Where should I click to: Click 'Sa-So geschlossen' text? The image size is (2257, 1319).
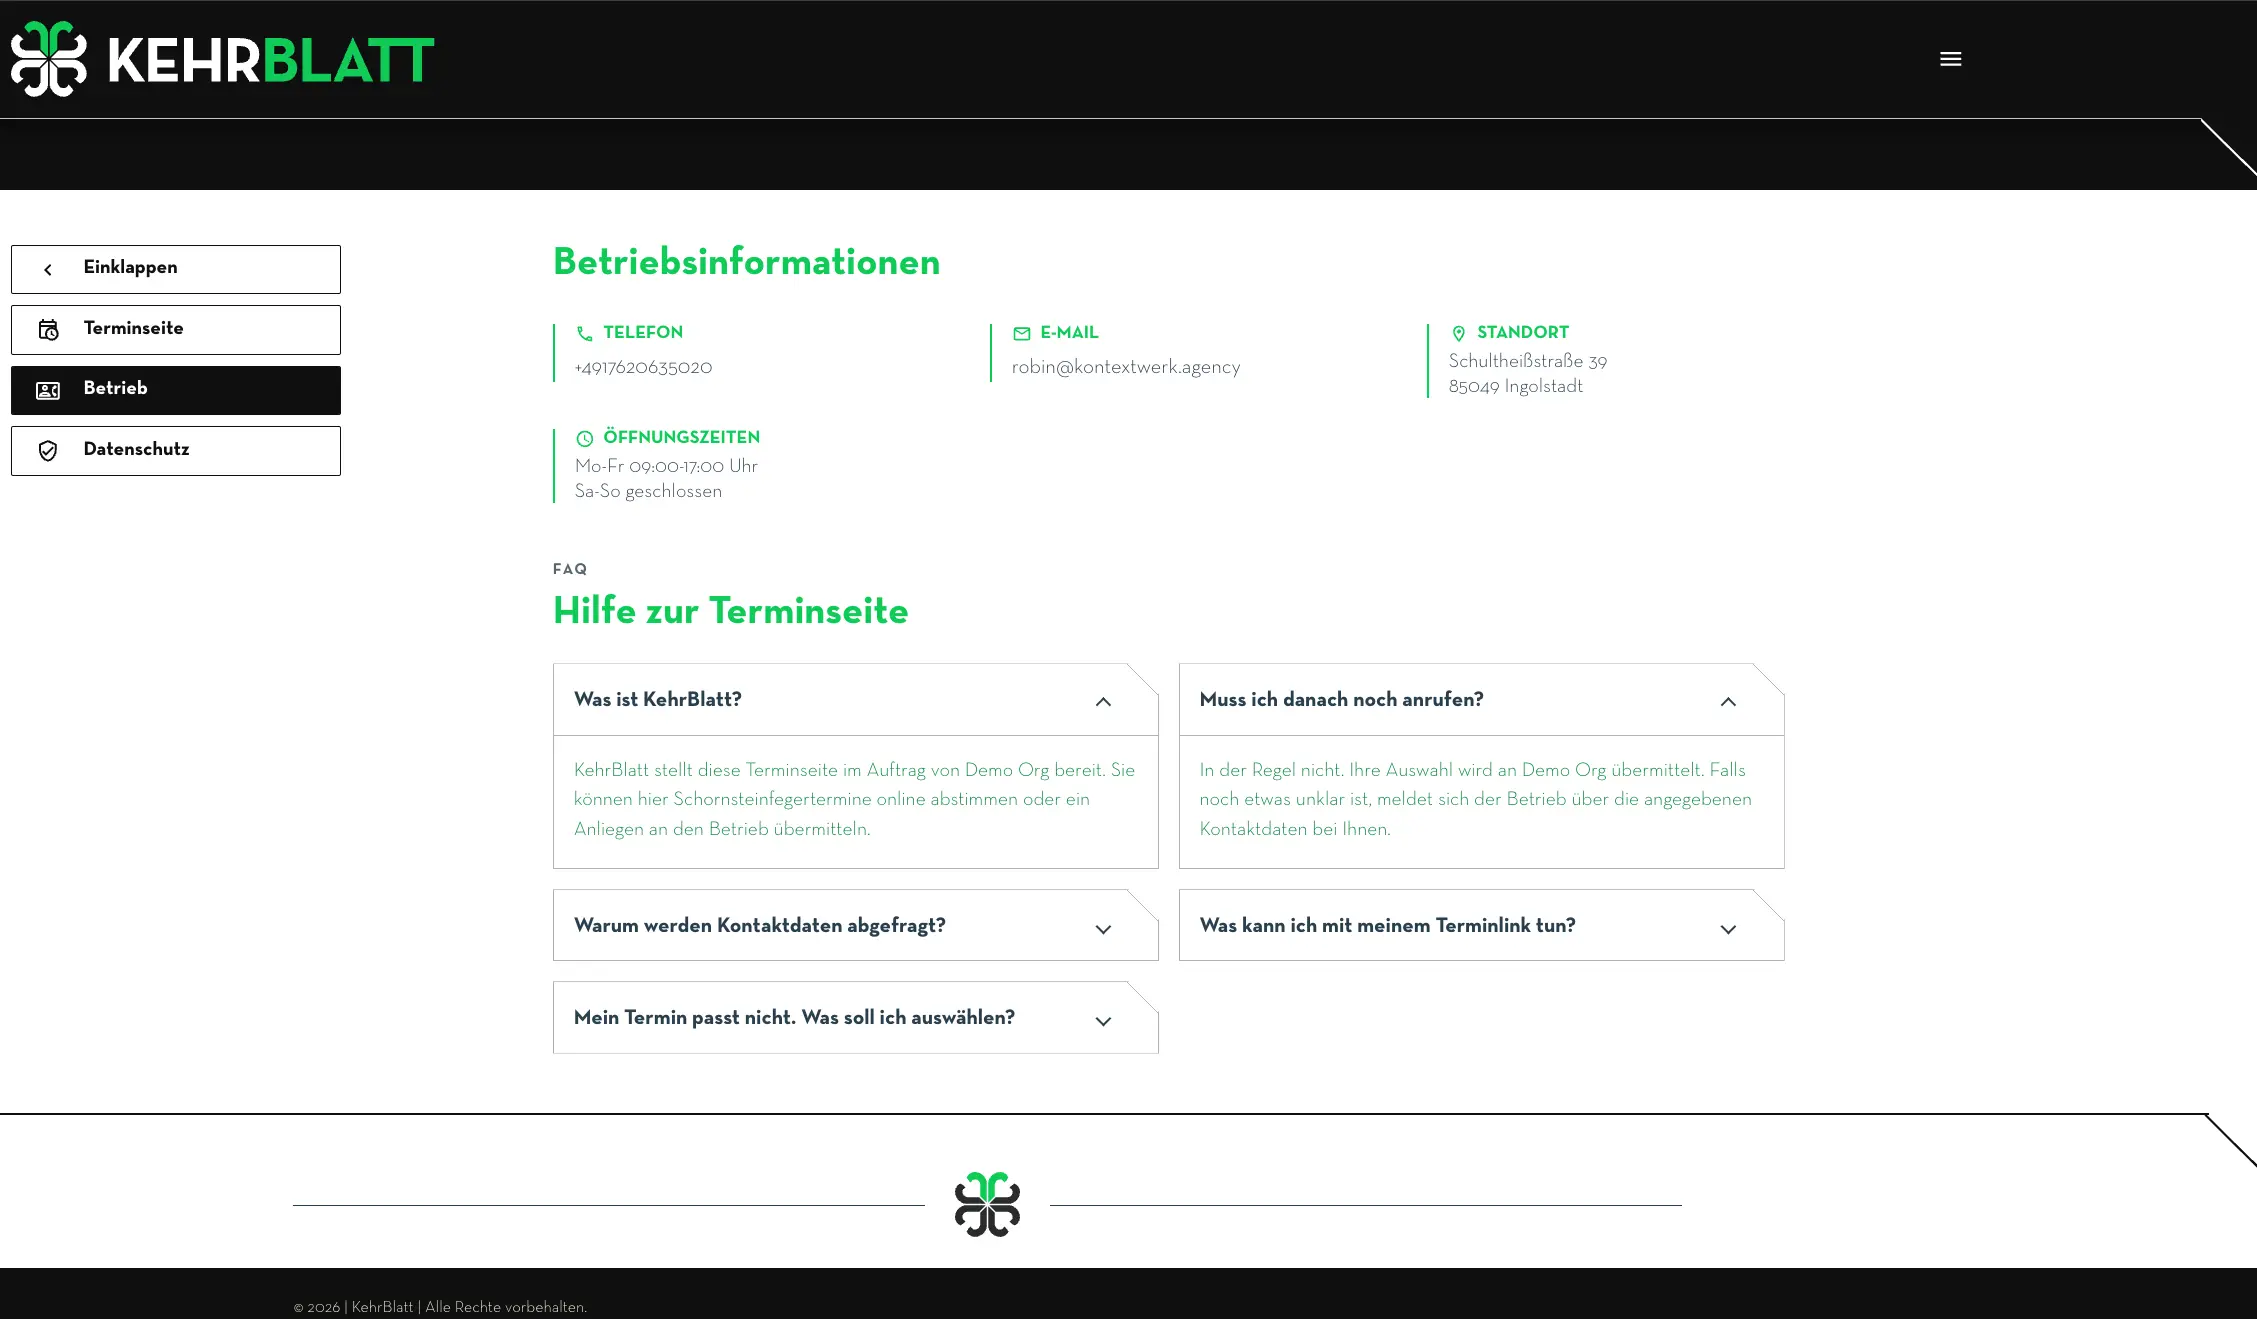tap(648, 491)
